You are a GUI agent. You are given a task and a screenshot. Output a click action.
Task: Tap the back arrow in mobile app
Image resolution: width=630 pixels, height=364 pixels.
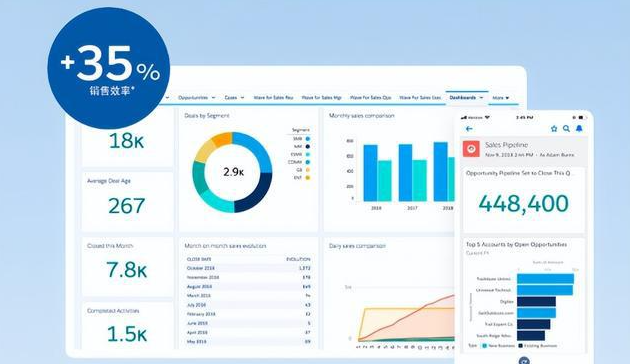tap(469, 129)
